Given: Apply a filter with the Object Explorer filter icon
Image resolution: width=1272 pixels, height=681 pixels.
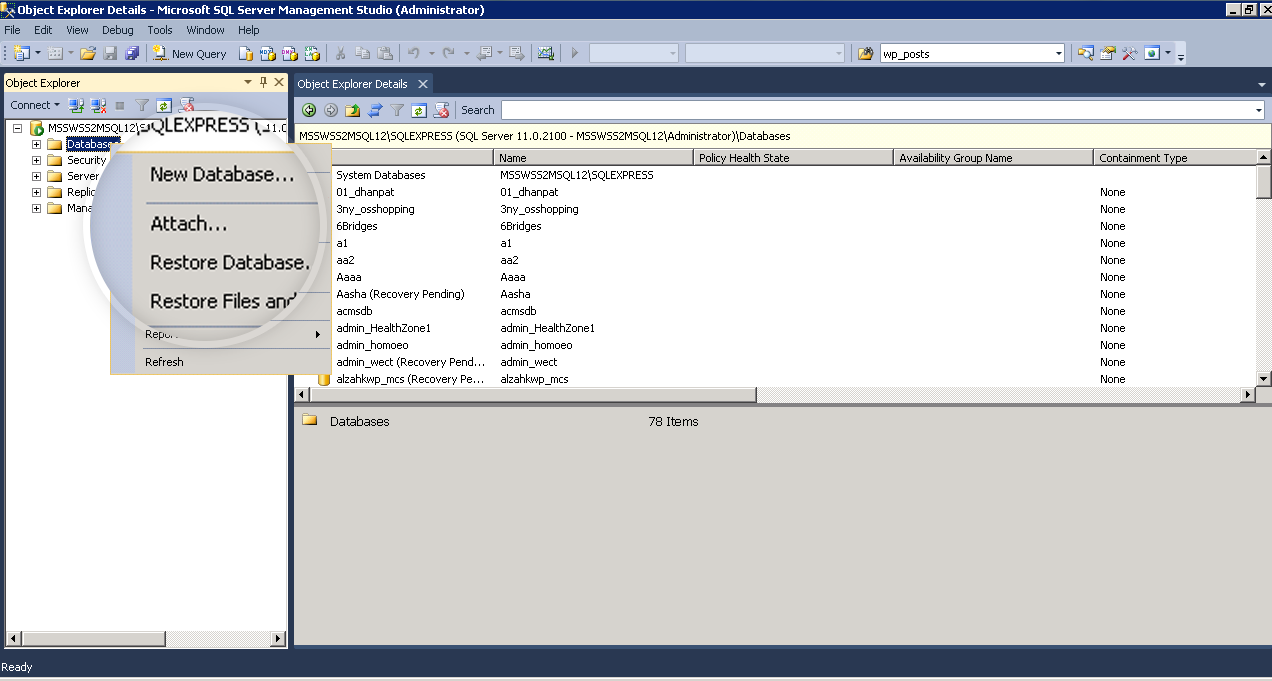Looking at the screenshot, I should click(141, 105).
